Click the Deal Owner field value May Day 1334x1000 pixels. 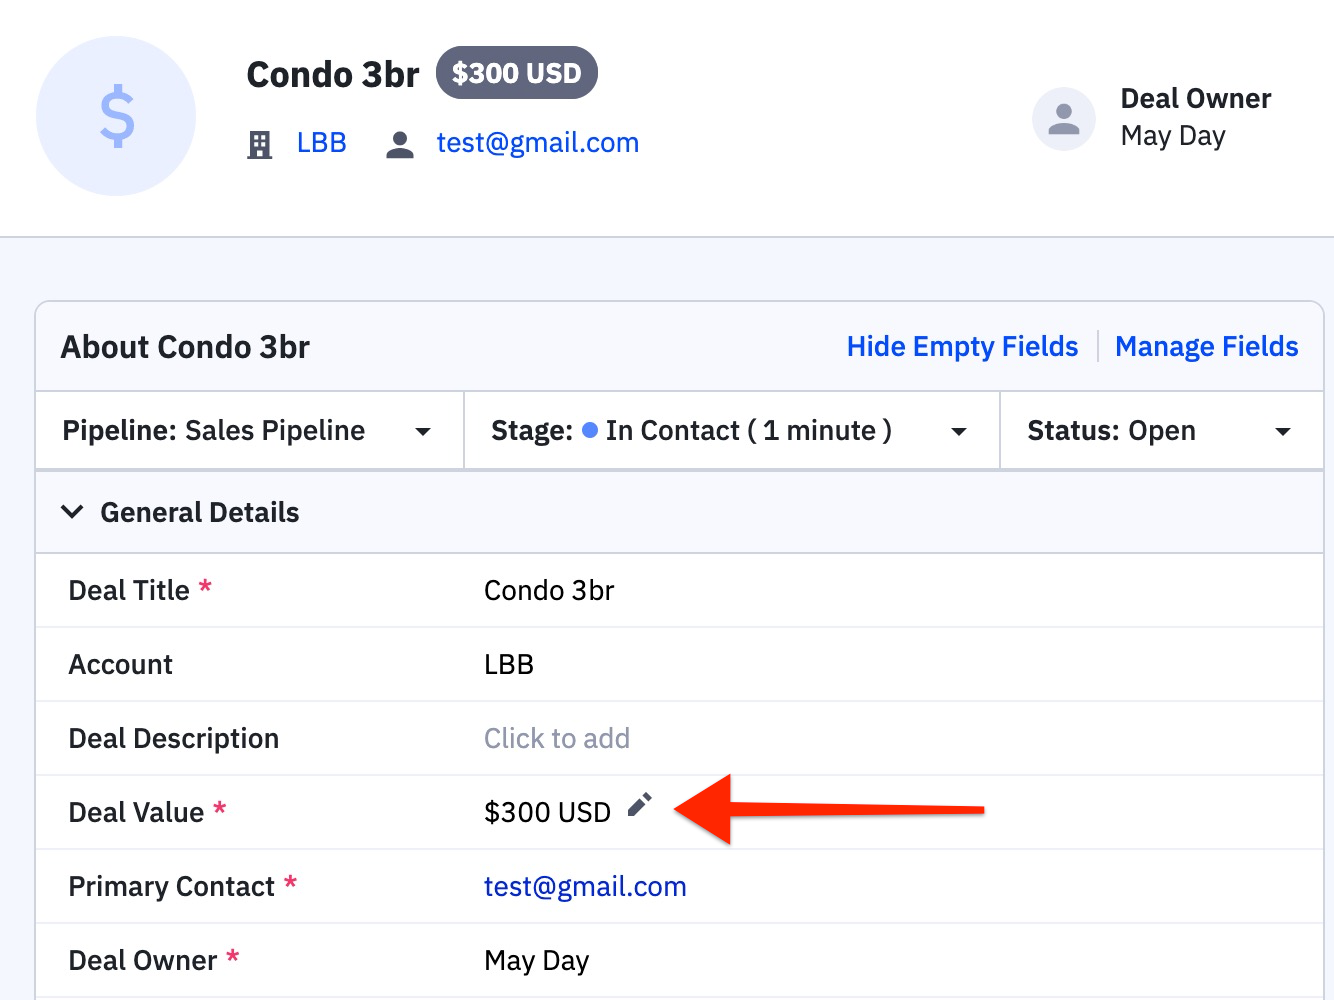pos(537,961)
